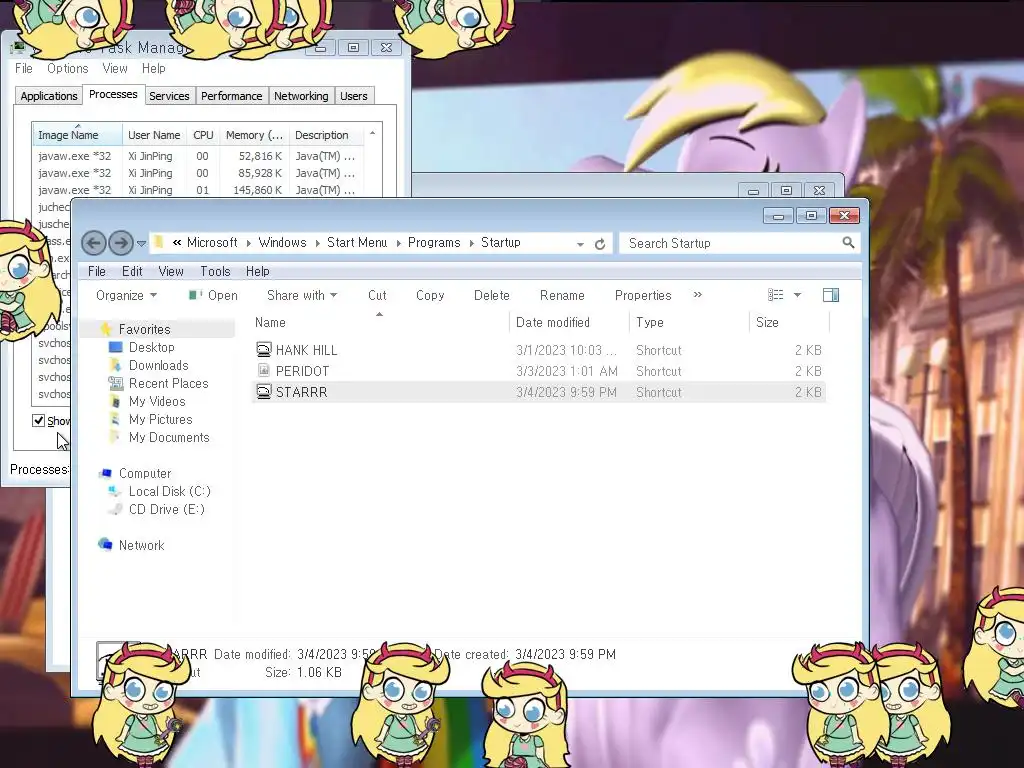Open Task Manager's File menu
The image size is (1024, 768).
pos(24,68)
